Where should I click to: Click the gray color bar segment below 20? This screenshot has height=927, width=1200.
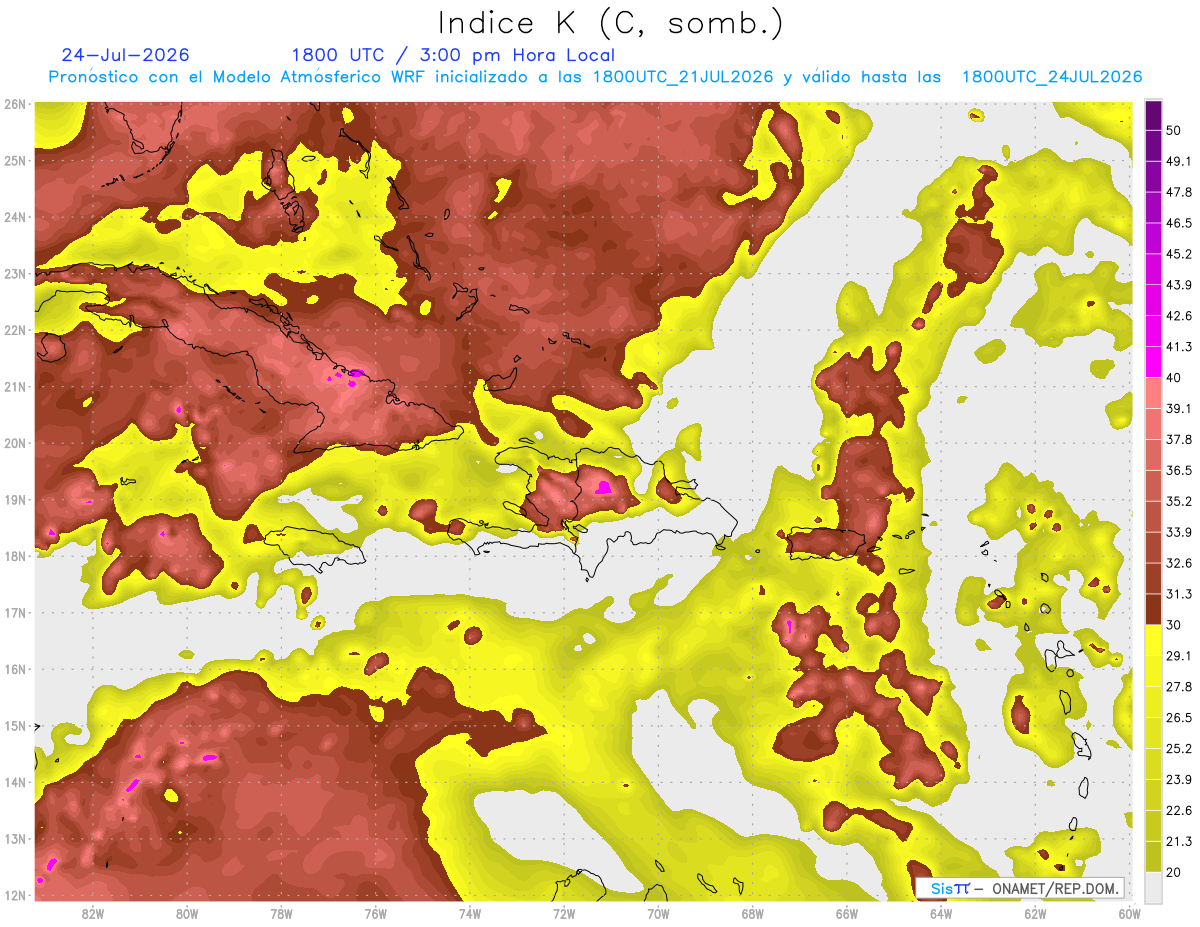click(1153, 887)
